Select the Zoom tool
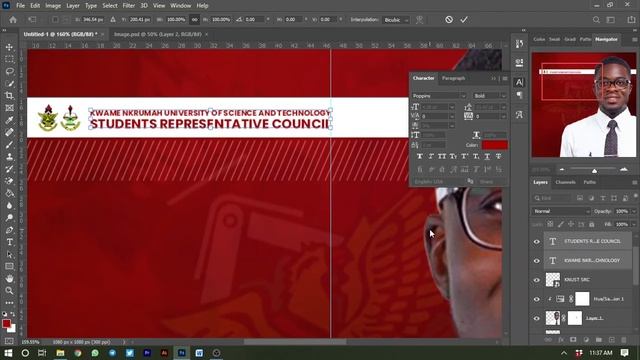 tap(9, 291)
